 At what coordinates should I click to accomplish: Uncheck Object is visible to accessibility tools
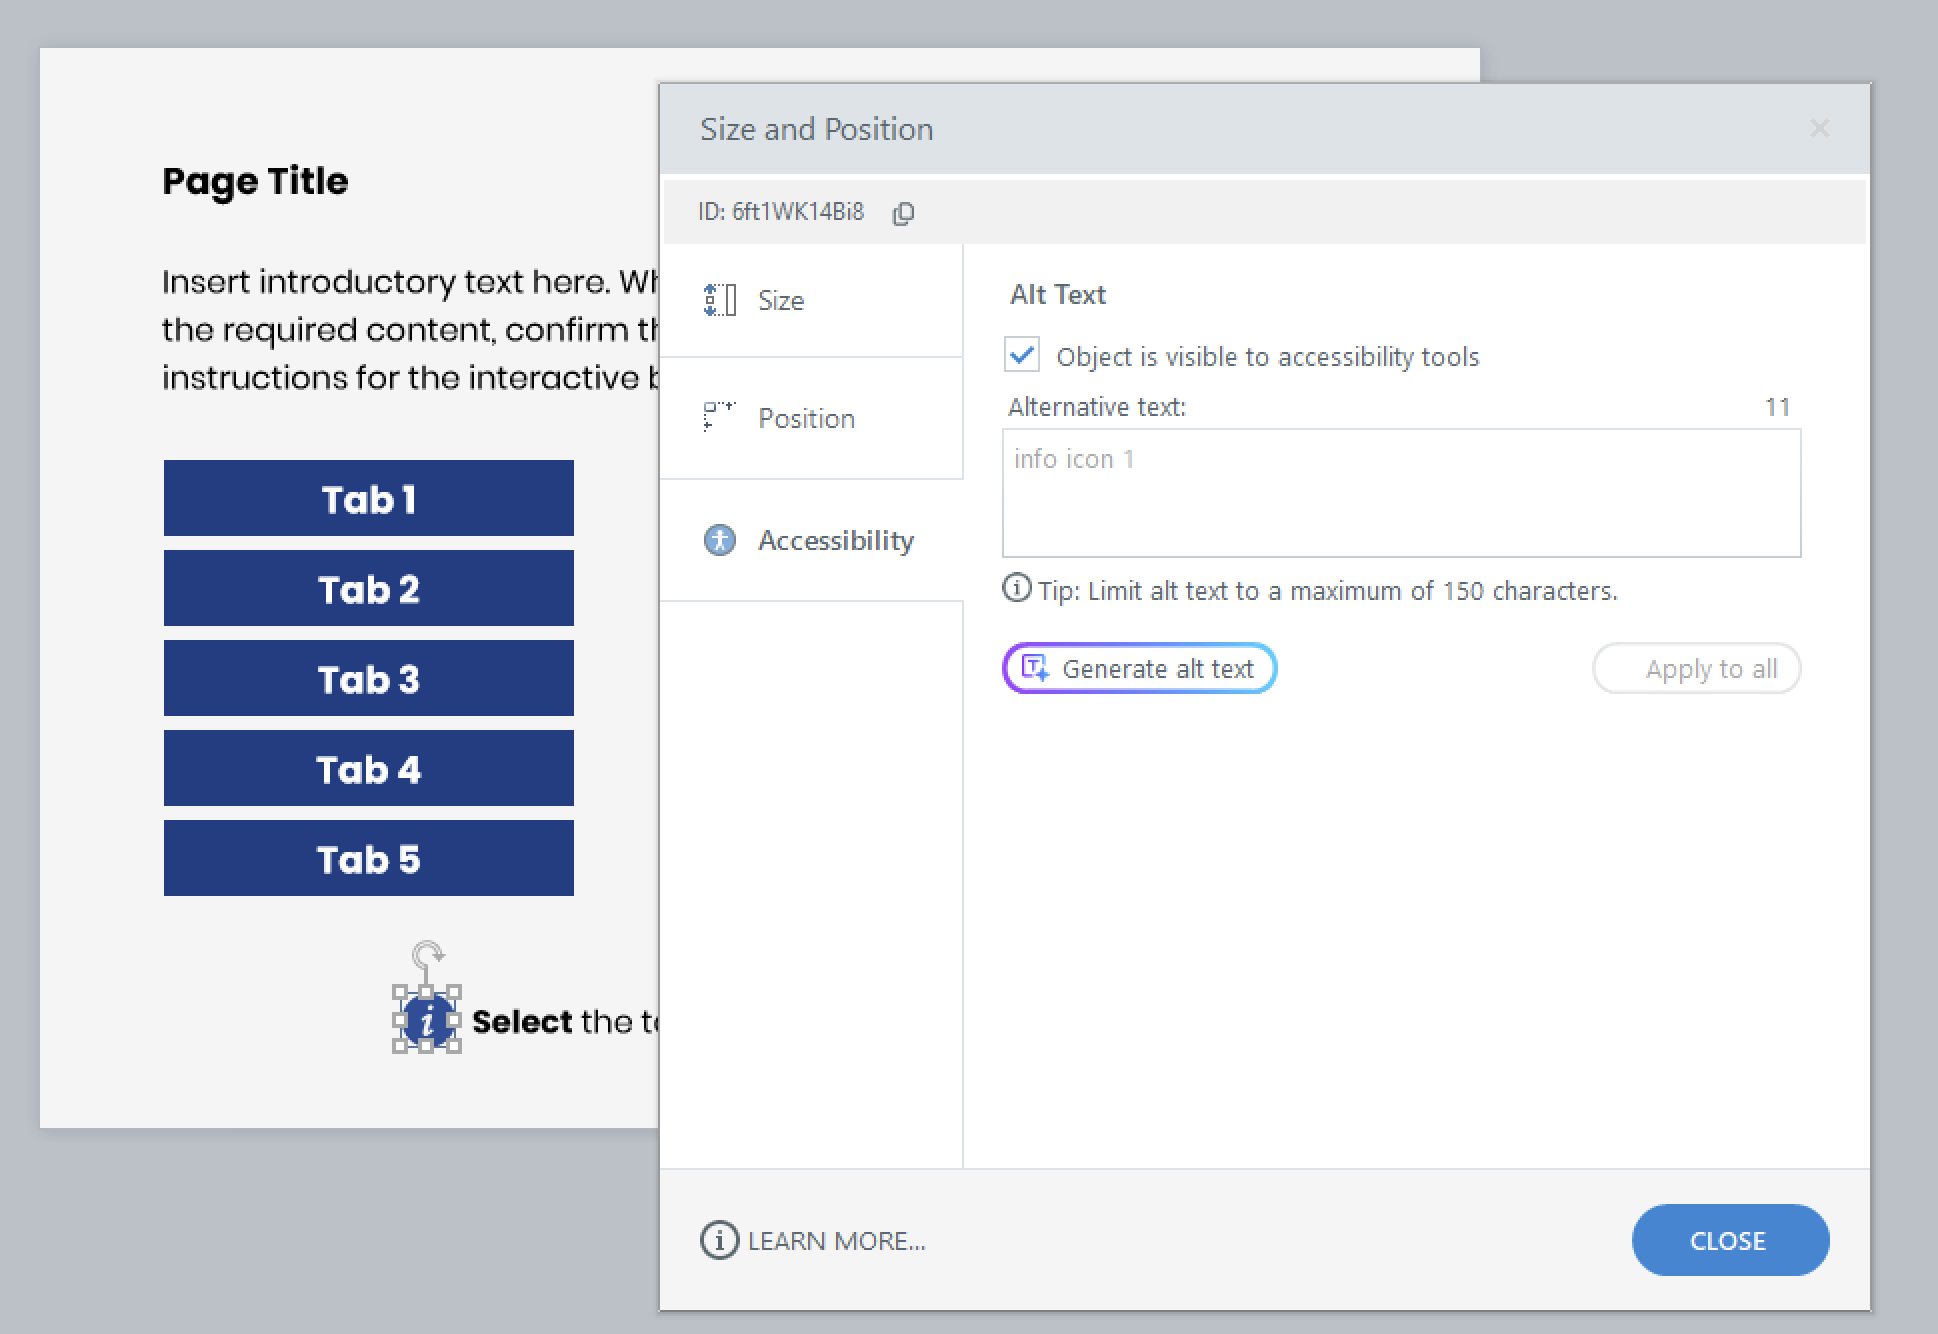pyautogui.click(x=1022, y=355)
